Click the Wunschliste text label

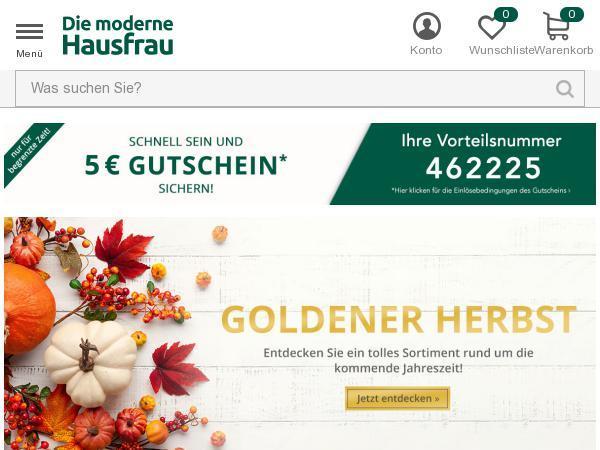[x=502, y=50]
